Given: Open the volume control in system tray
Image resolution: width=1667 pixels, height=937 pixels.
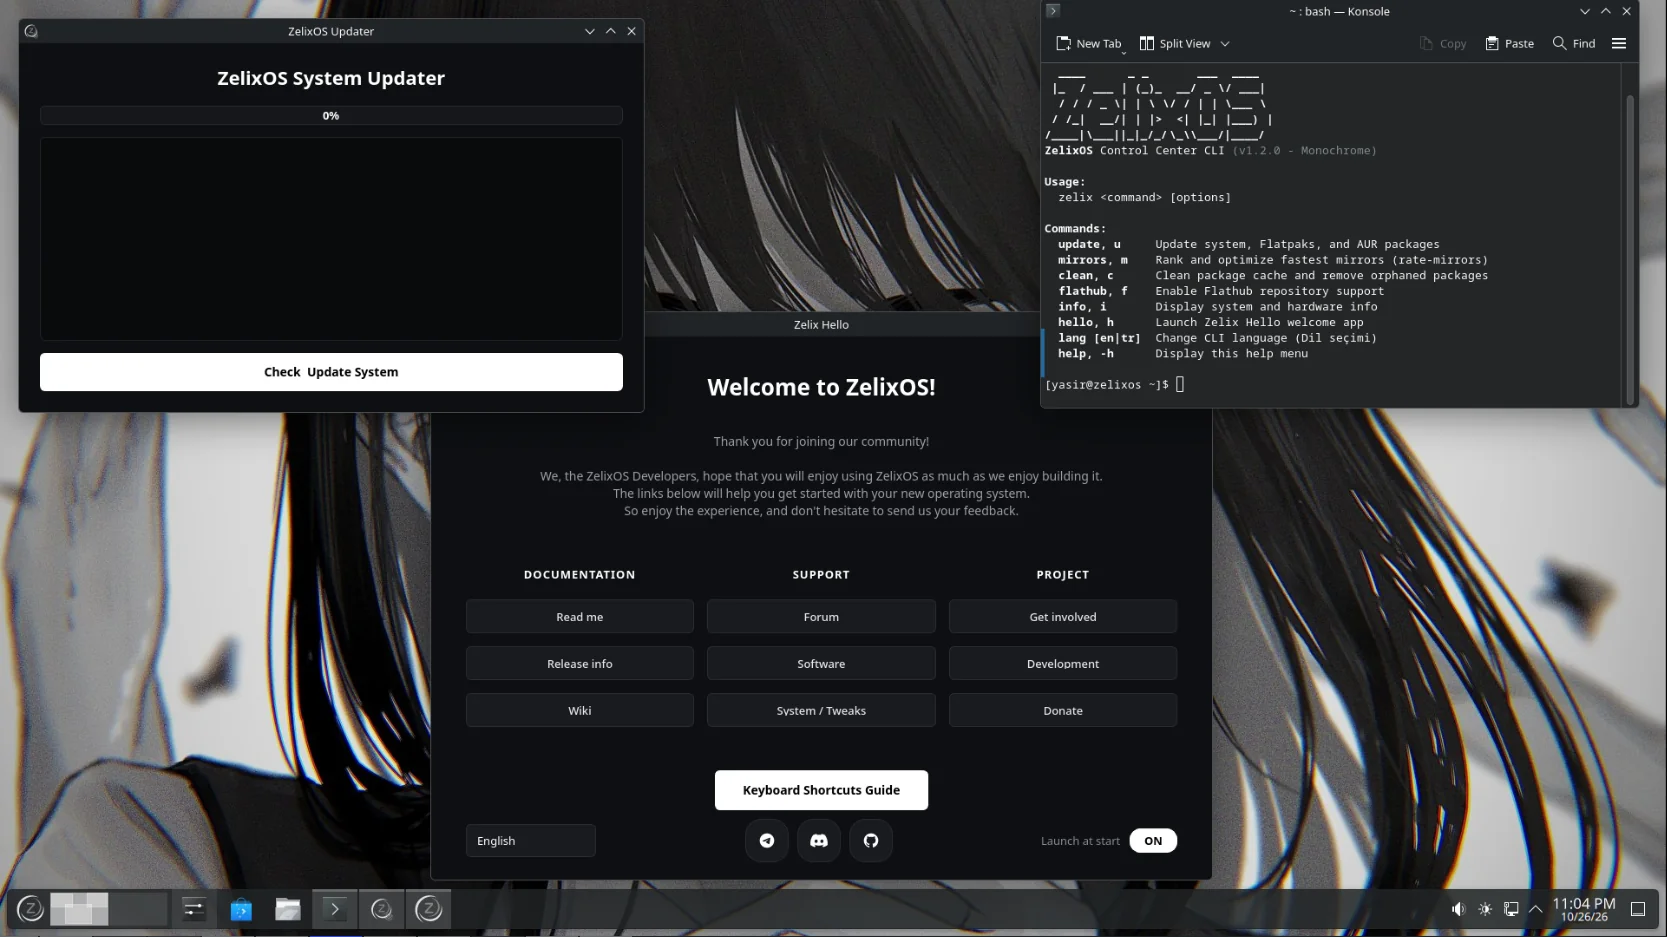Looking at the screenshot, I should pyautogui.click(x=1459, y=909).
